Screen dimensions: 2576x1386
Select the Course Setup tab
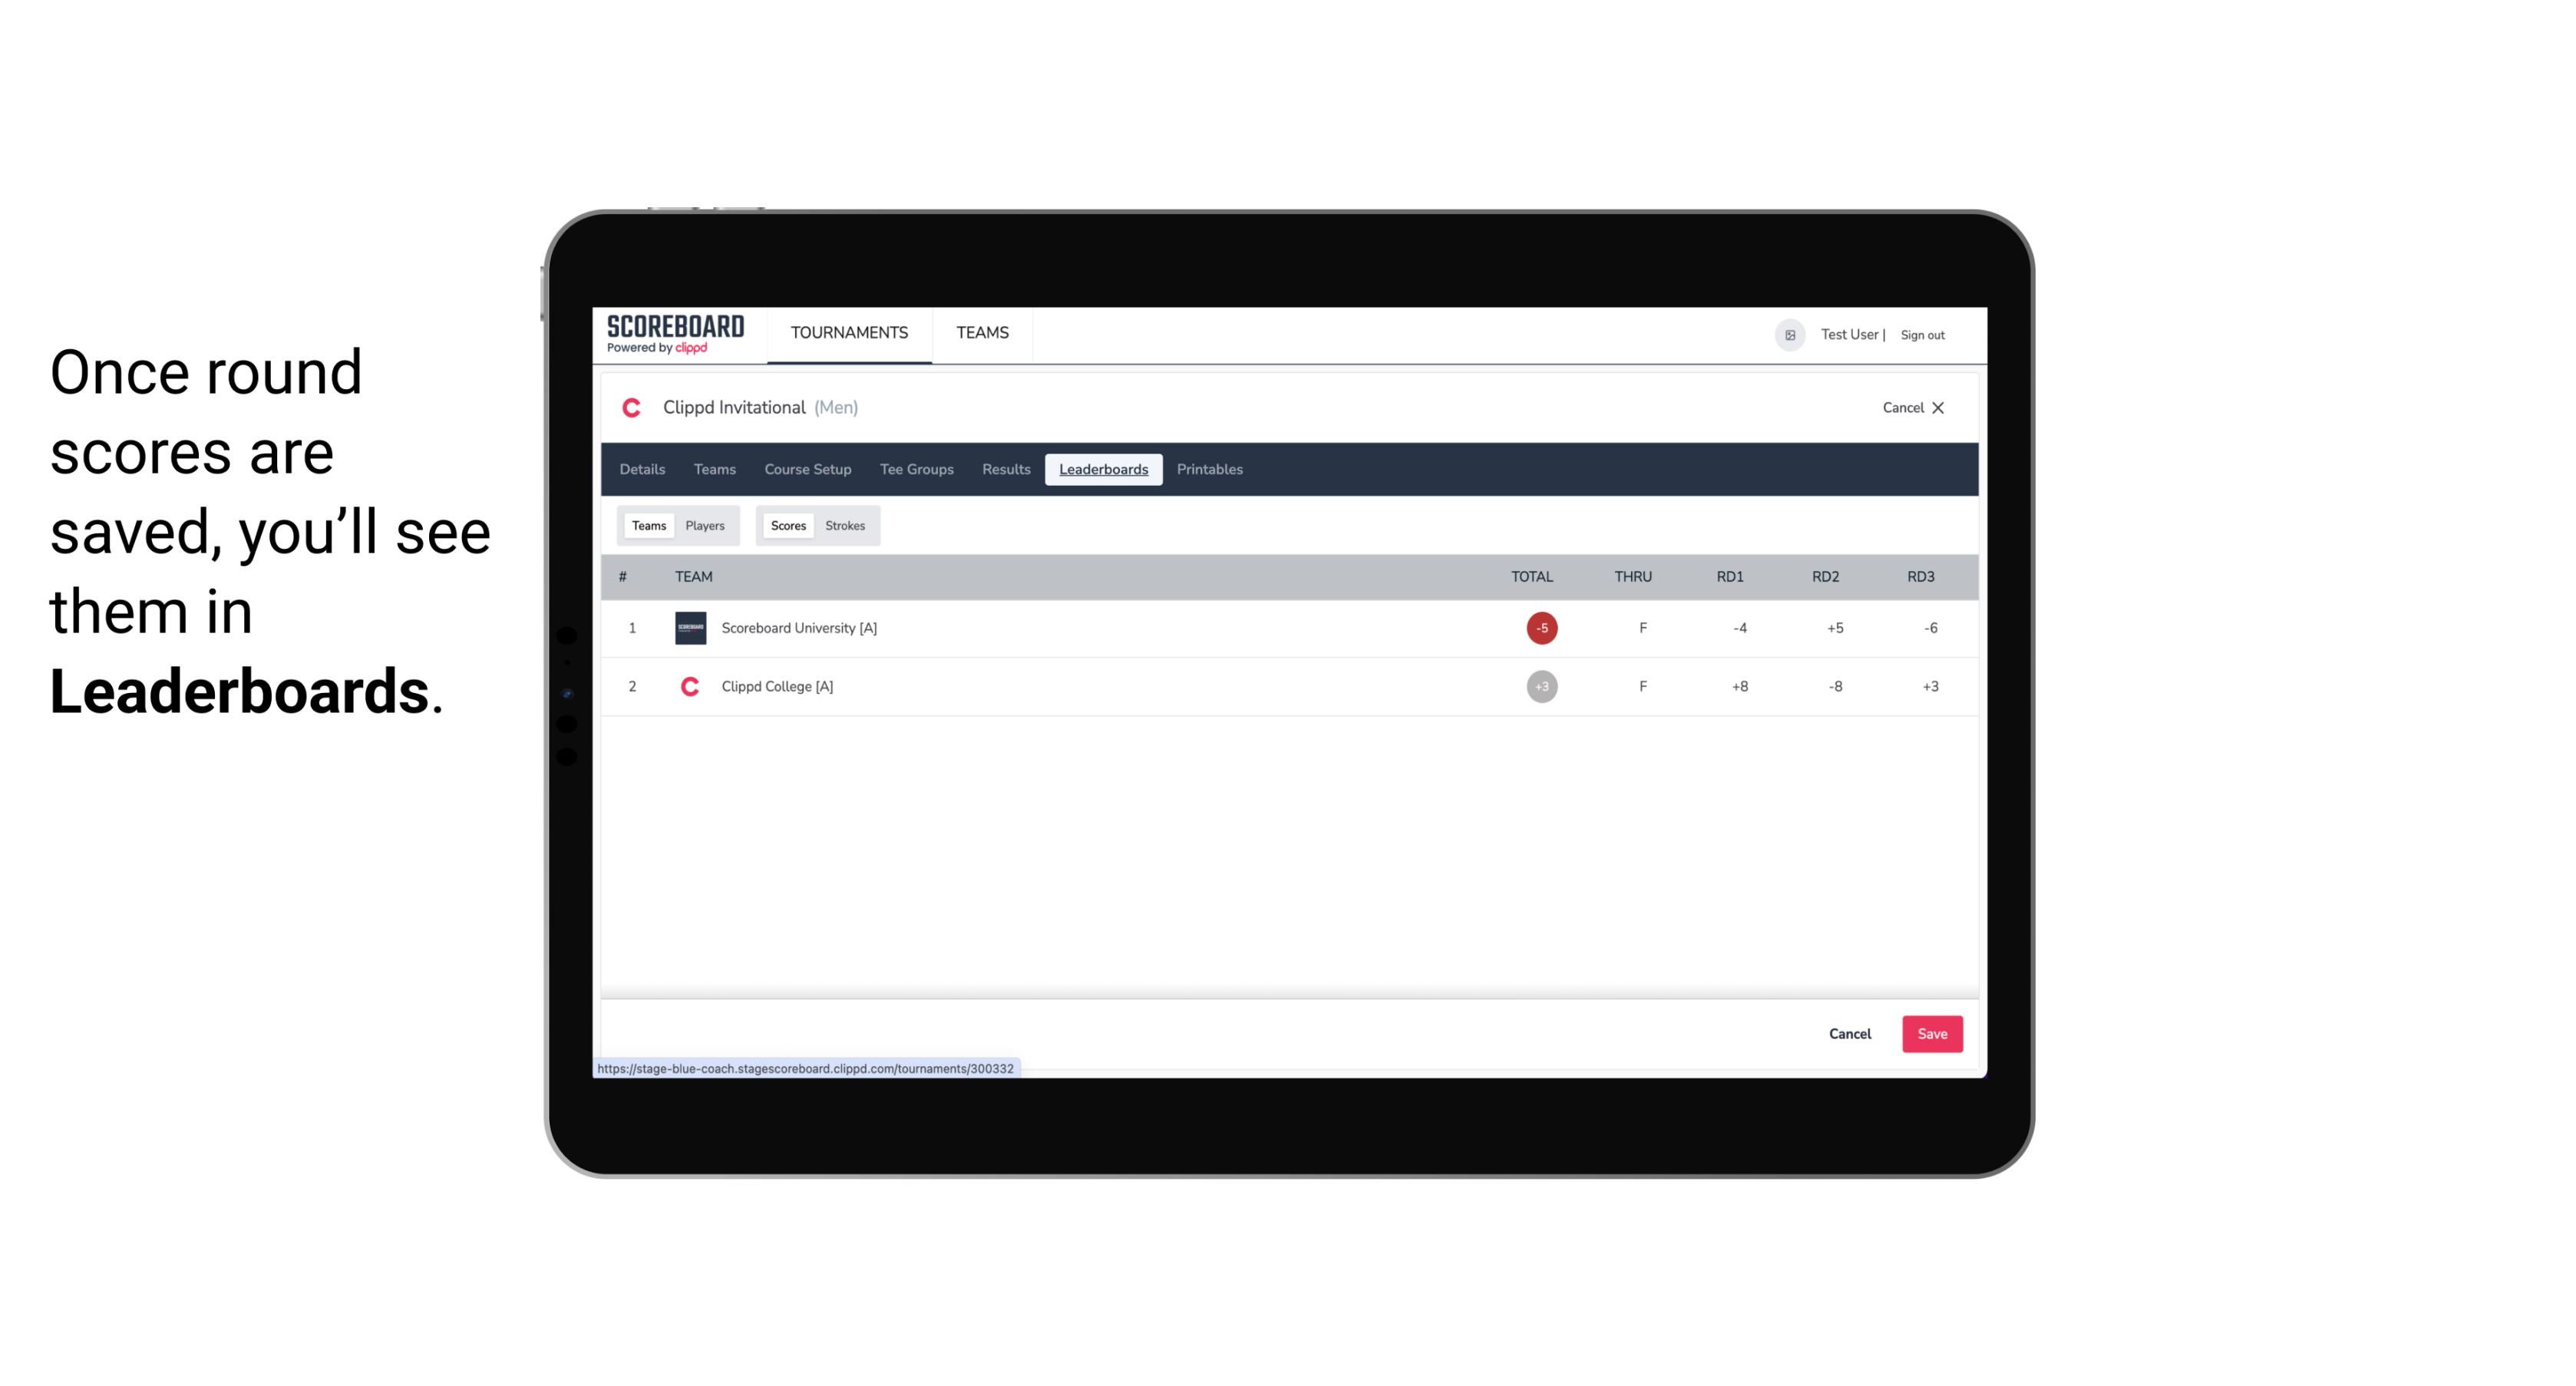coord(807,470)
